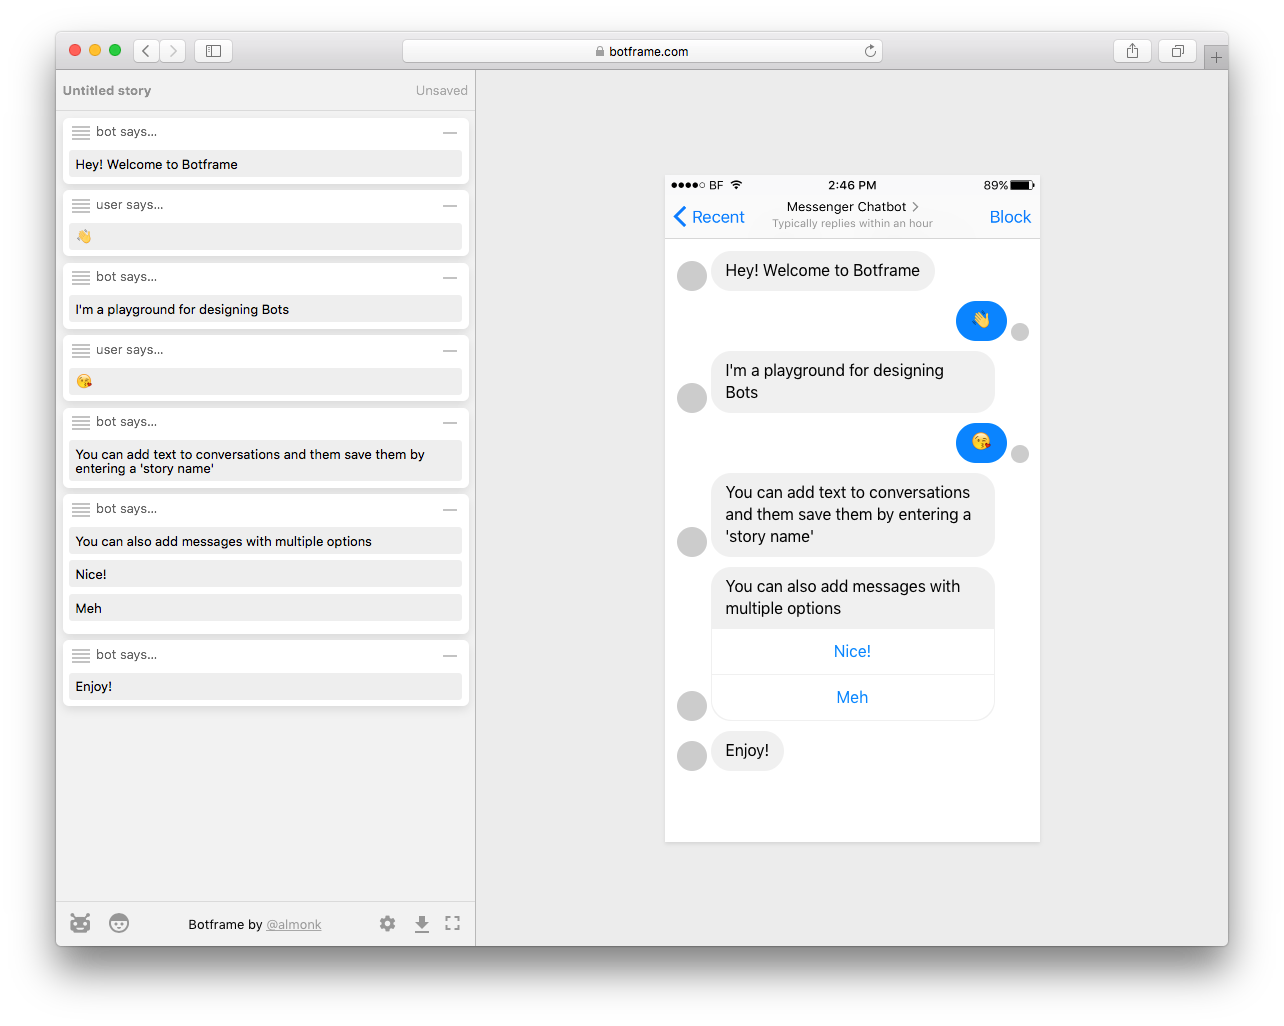Edit the 'Meh' option field
Image resolution: width=1284 pixels, height=1026 pixels.
pos(266,608)
